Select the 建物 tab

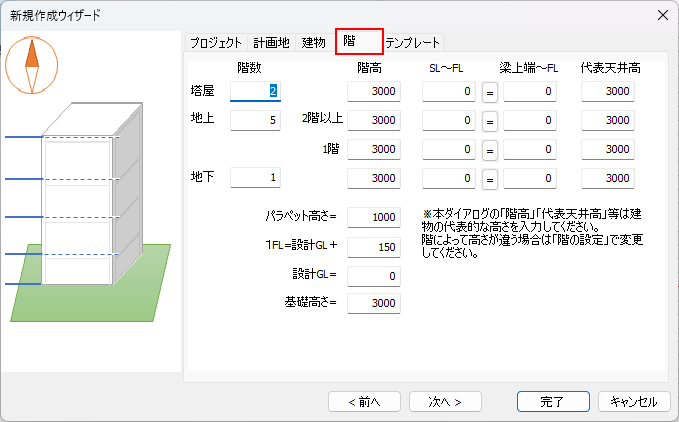pos(314,42)
